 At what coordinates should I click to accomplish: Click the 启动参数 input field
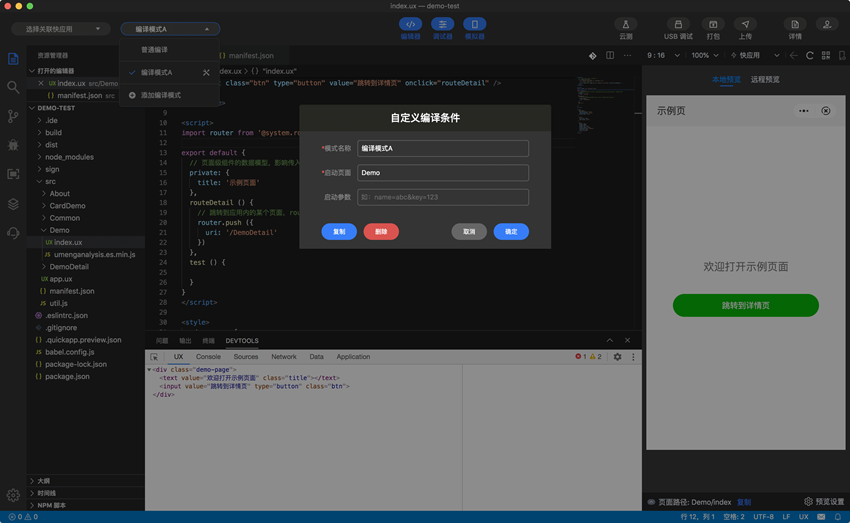442,197
